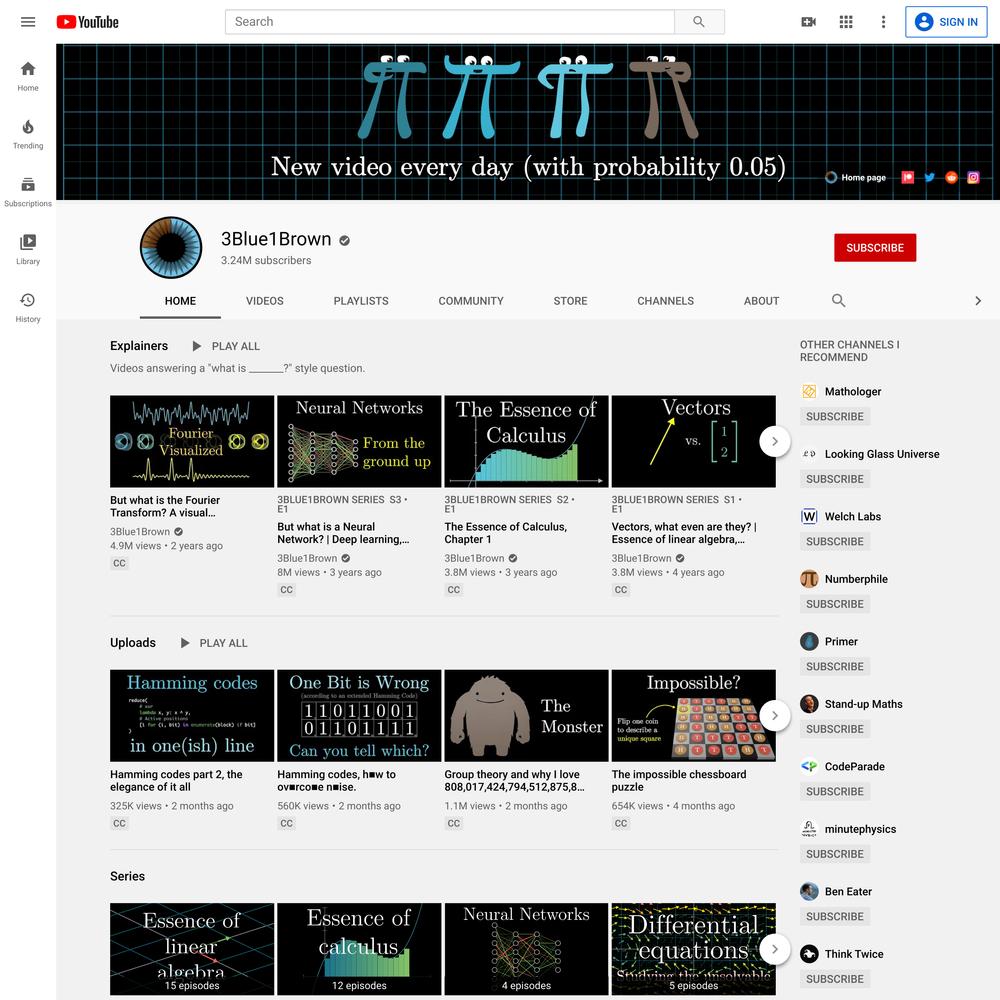Open the HOME channel tab

coord(180,301)
